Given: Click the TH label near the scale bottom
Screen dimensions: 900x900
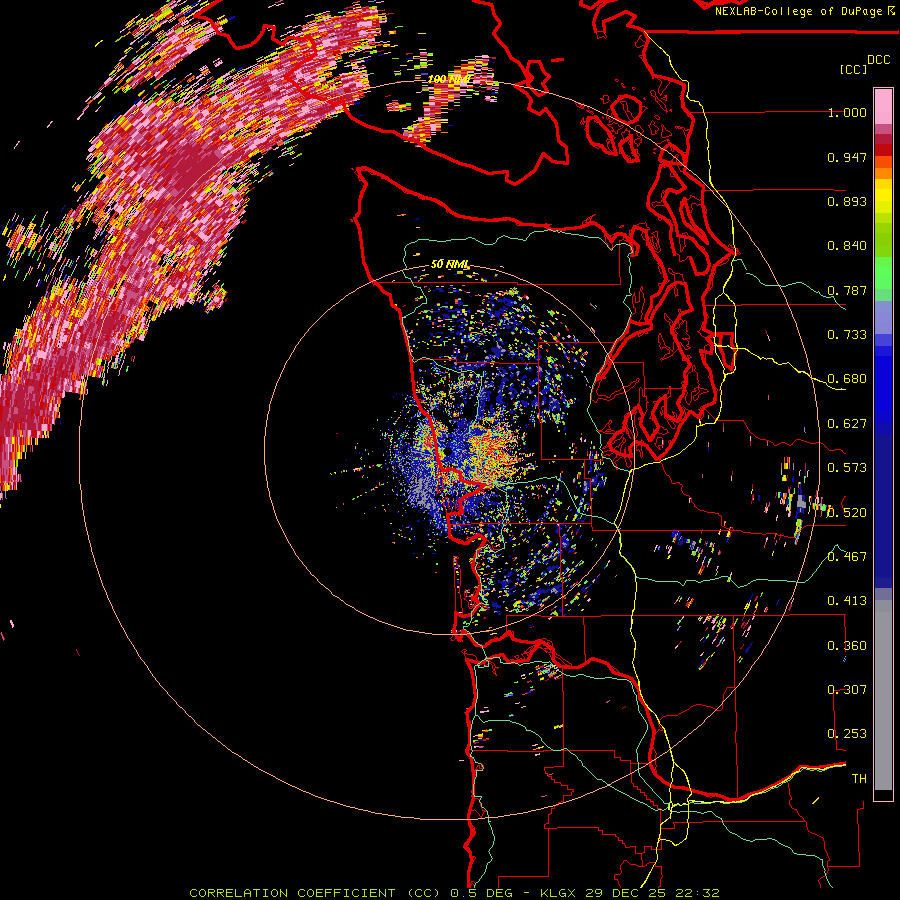Looking at the screenshot, I should (x=859, y=778).
